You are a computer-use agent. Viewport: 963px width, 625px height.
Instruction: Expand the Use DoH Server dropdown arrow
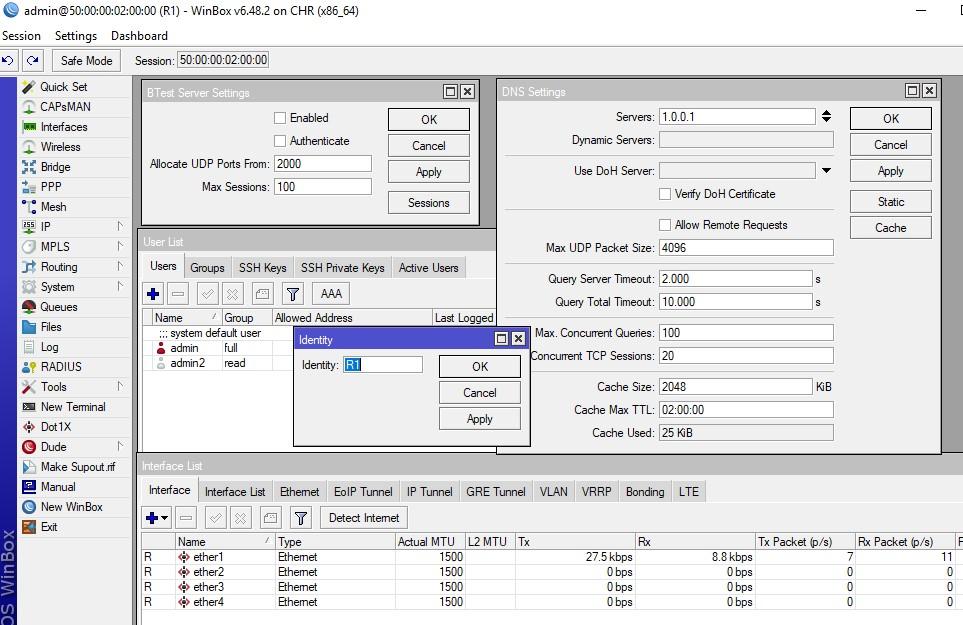pyautogui.click(x=826, y=171)
